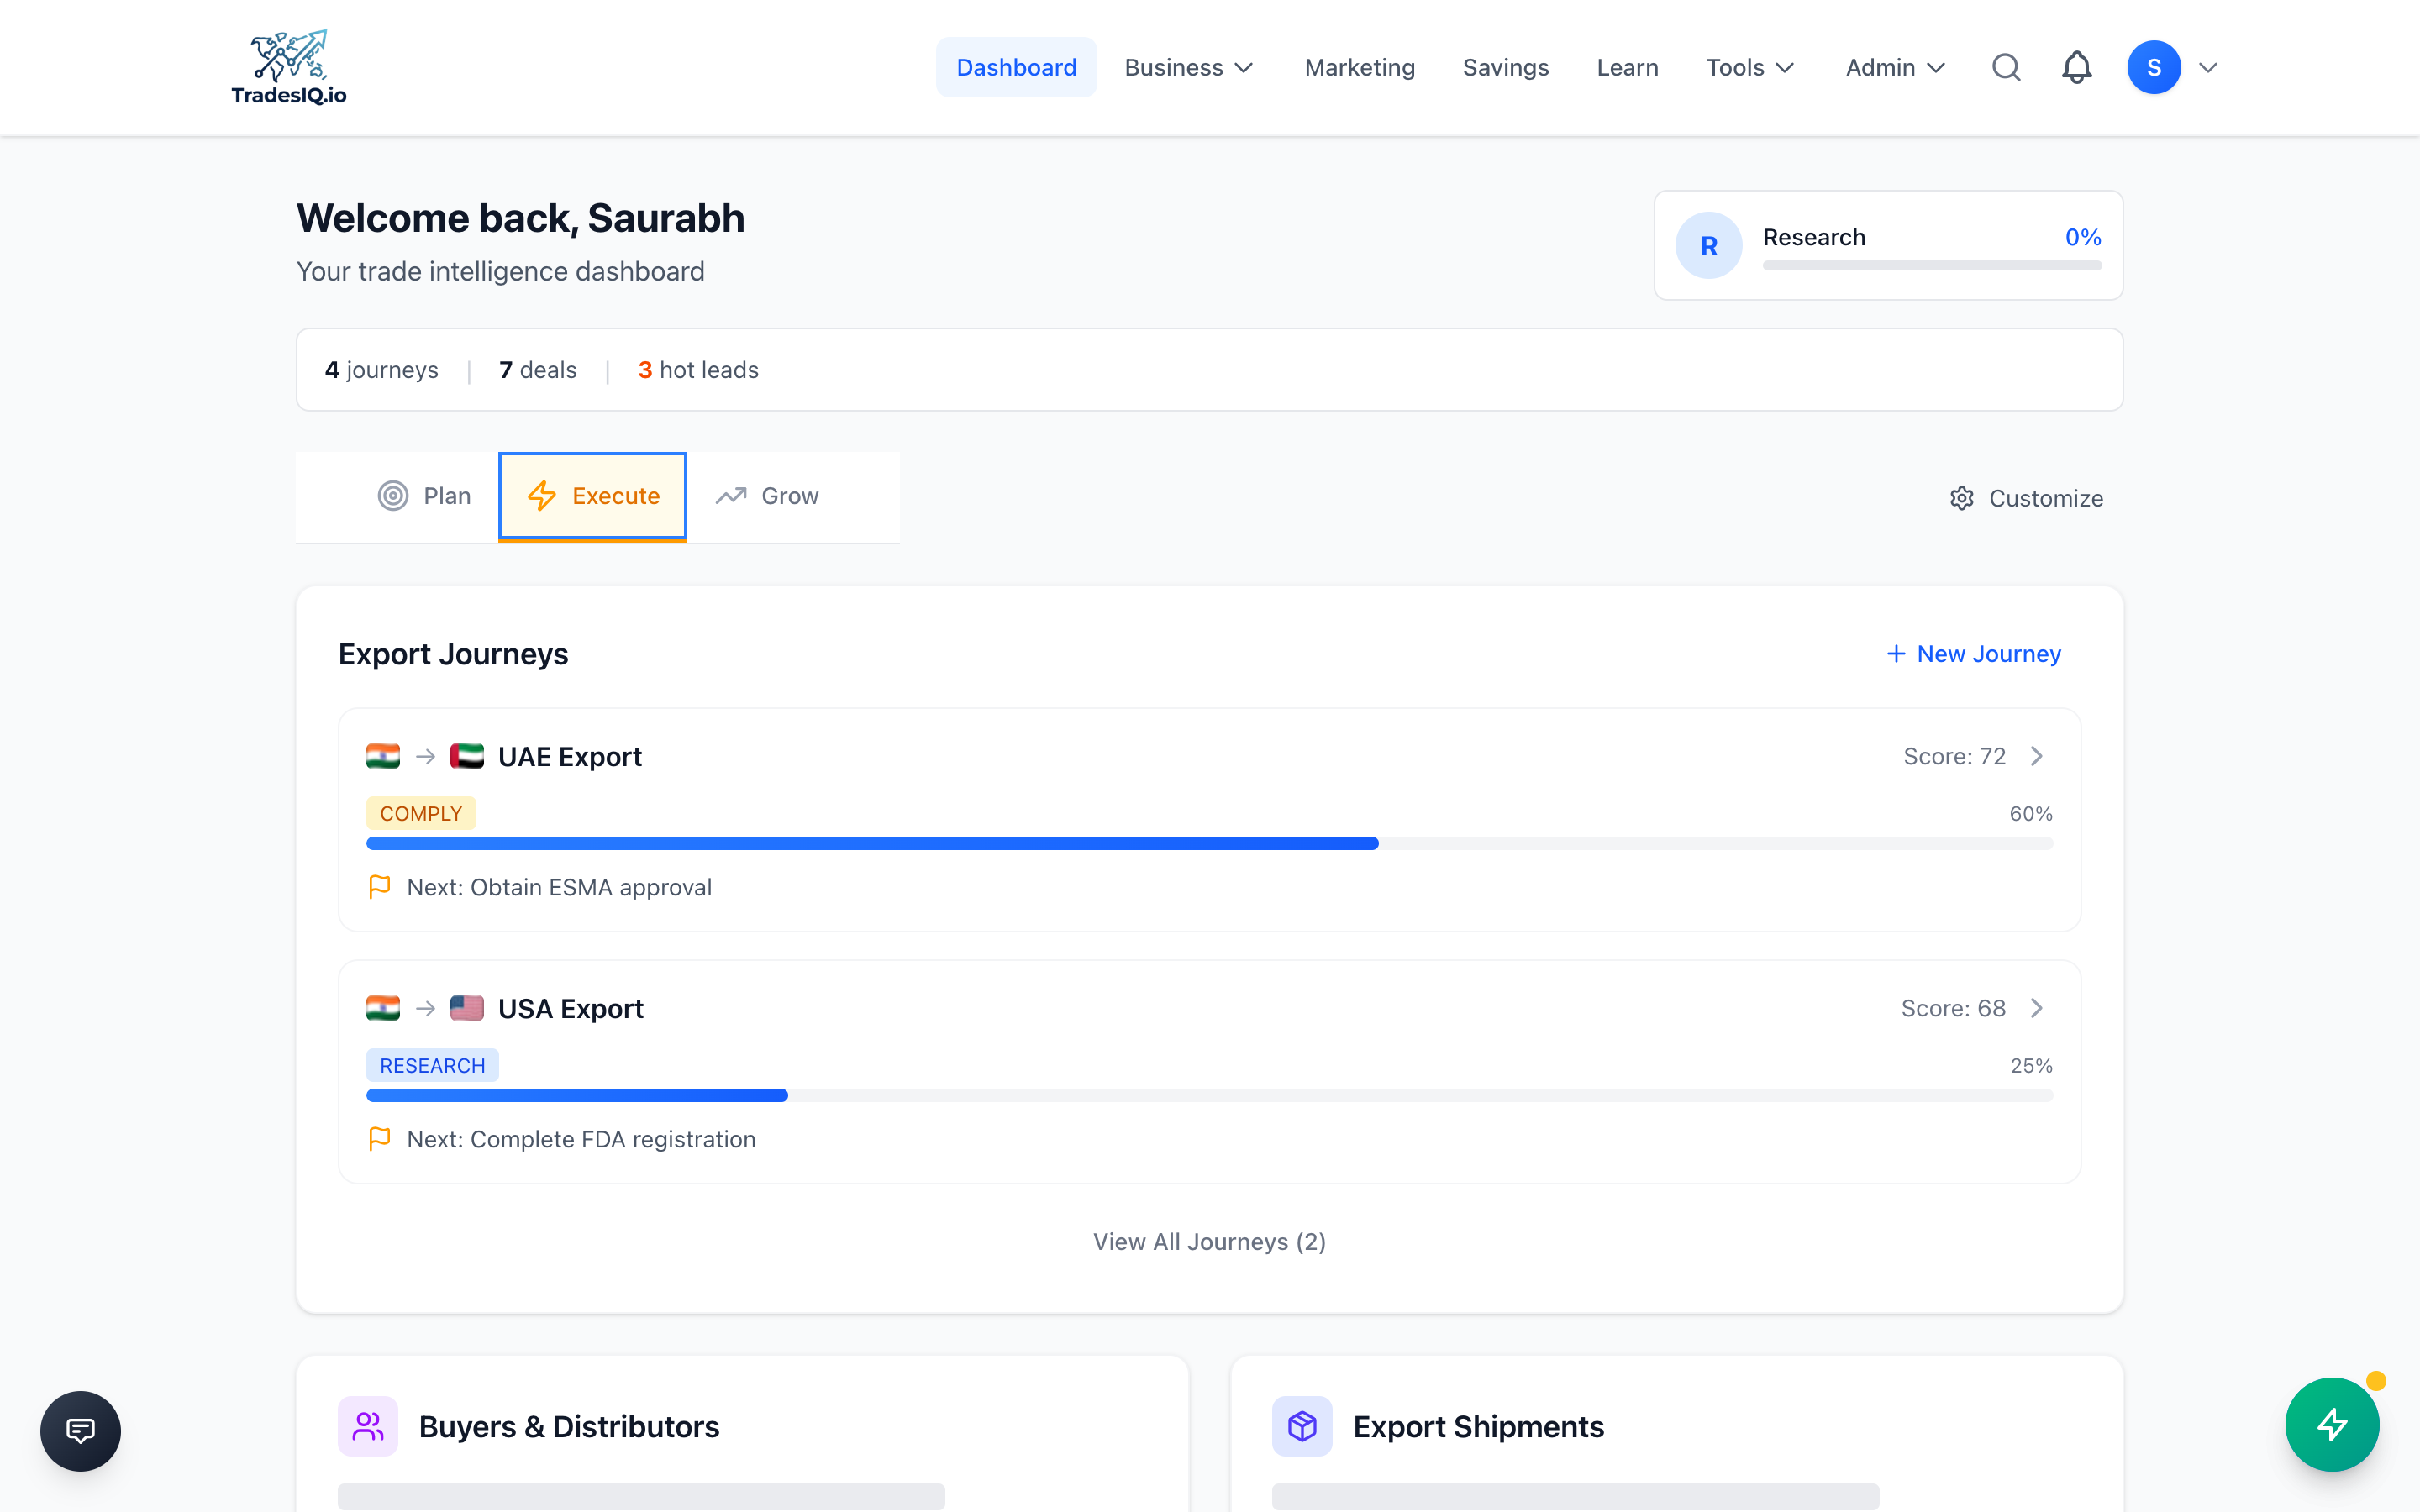Click the RESEARCH stage badge
The height and width of the screenshot is (1512, 2420).
(x=433, y=1065)
